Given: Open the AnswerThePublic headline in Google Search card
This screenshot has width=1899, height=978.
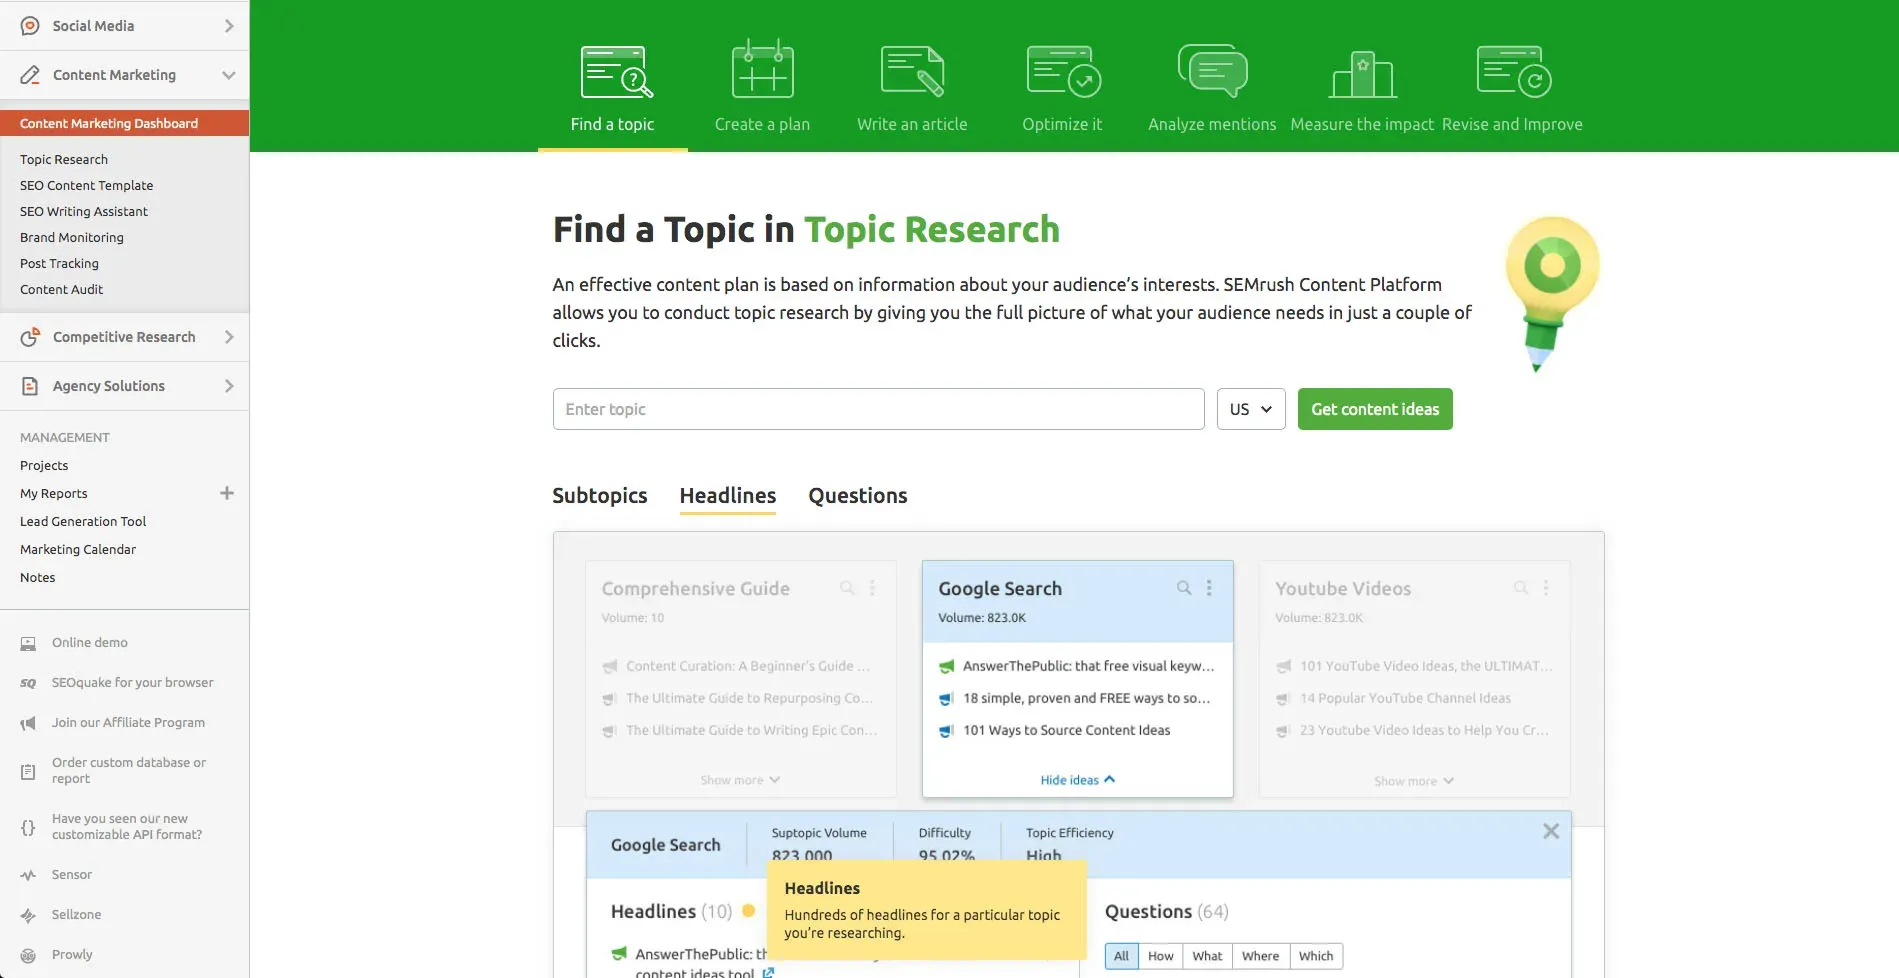Looking at the screenshot, I should pyautogui.click(x=1088, y=666).
